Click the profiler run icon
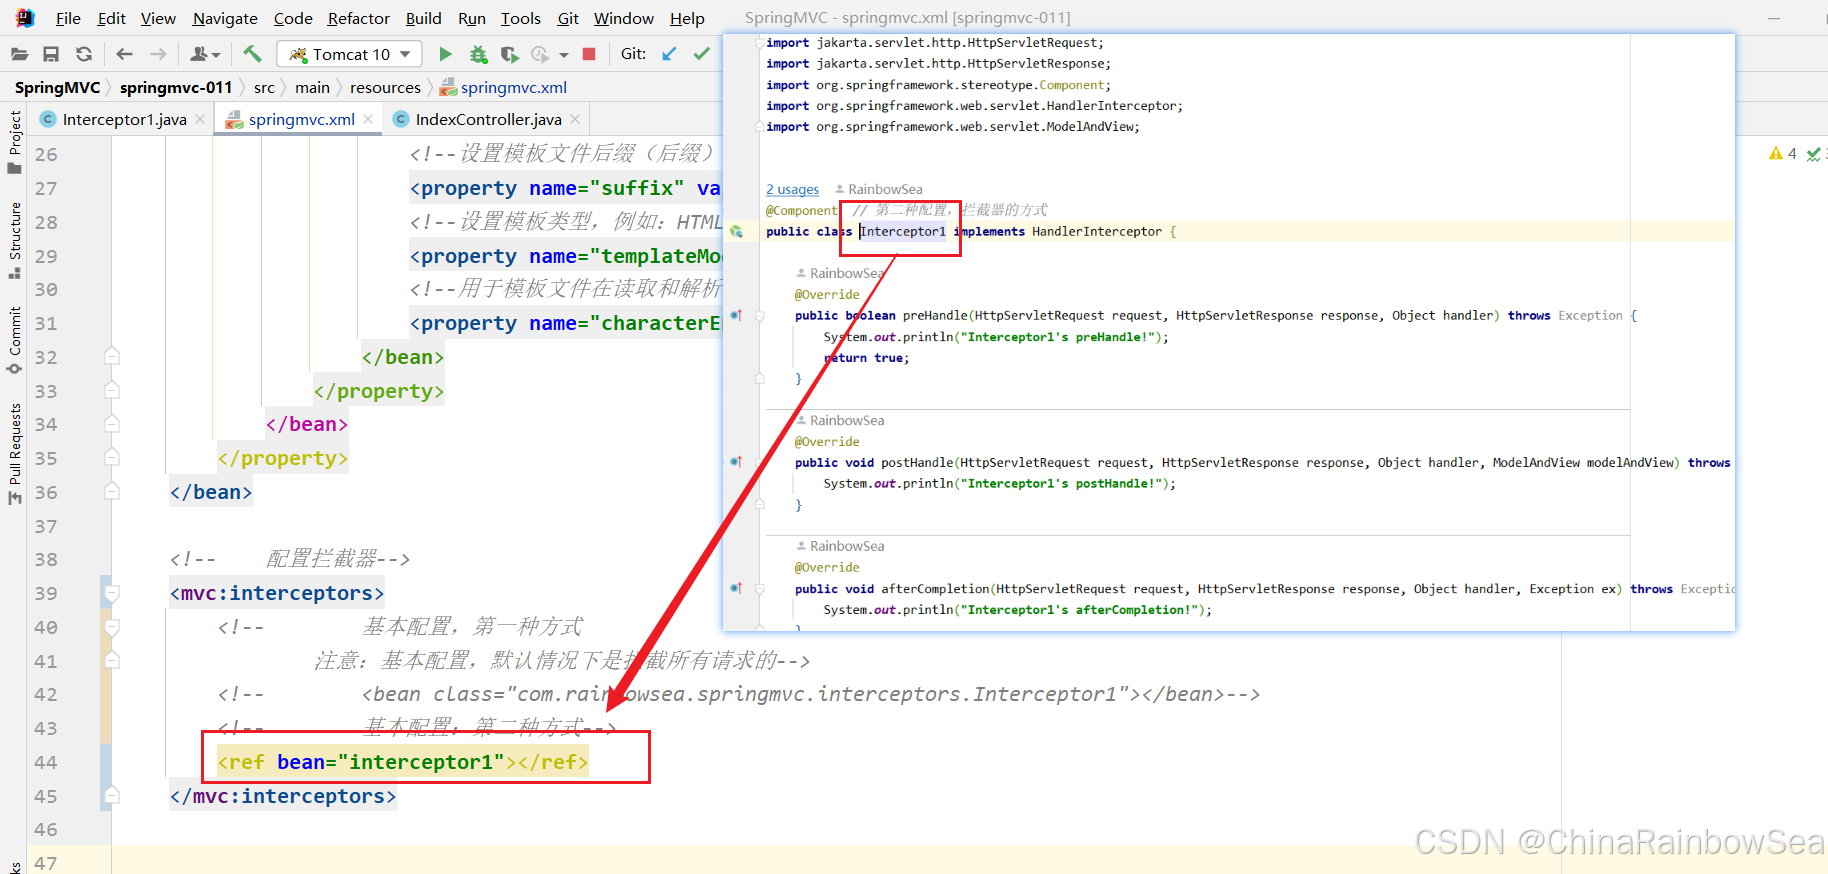Image resolution: width=1828 pixels, height=874 pixels. point(540,54)
